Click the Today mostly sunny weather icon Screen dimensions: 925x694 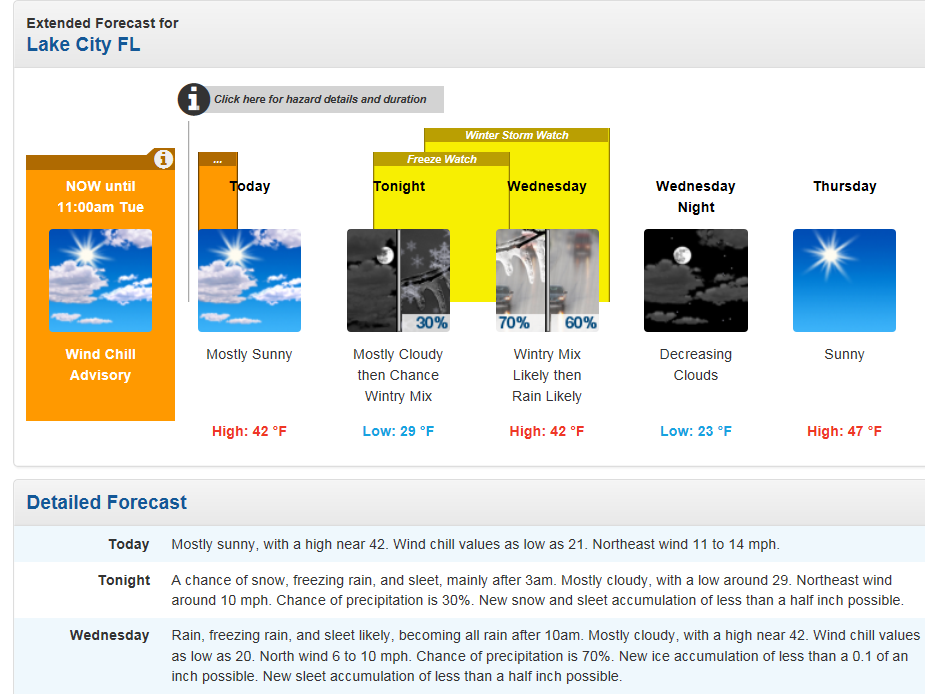click(249, 280)
